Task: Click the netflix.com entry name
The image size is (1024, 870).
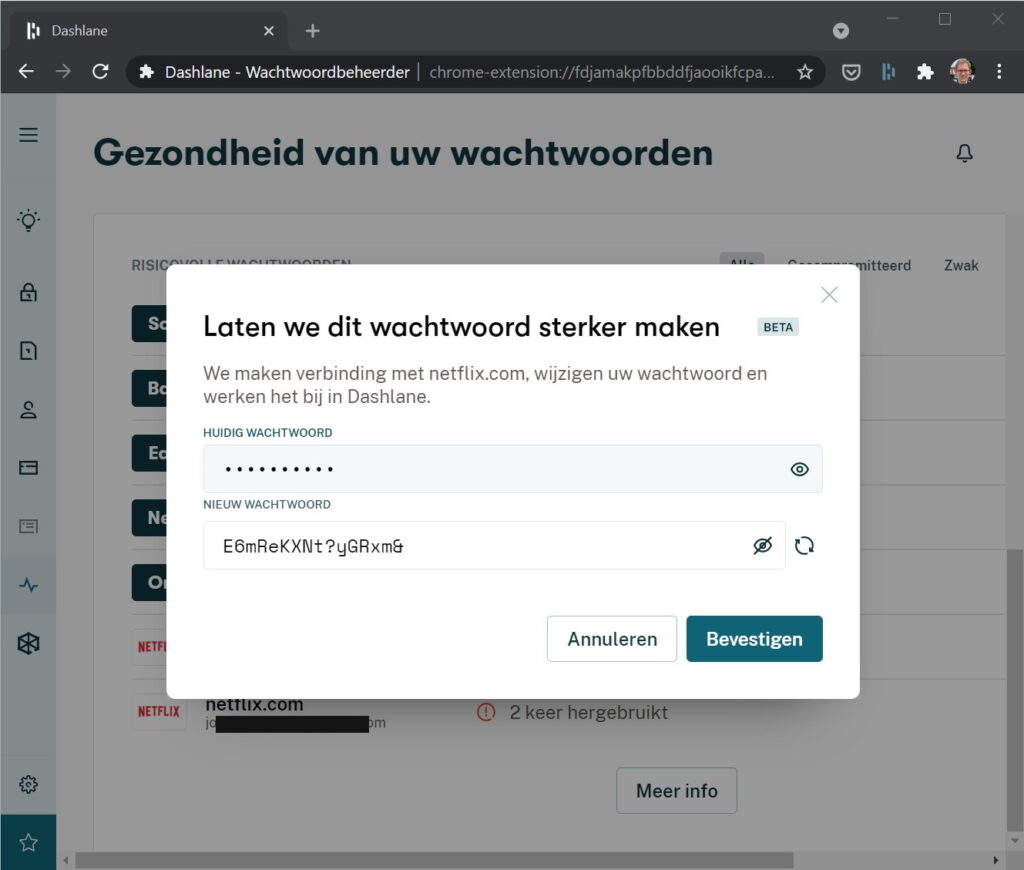Action: coord(254,705)
